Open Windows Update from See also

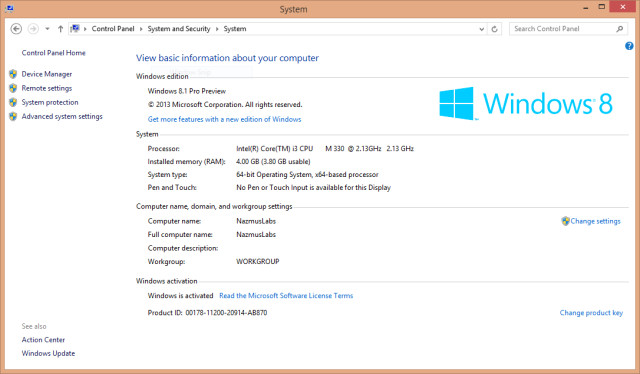point(48,353)
